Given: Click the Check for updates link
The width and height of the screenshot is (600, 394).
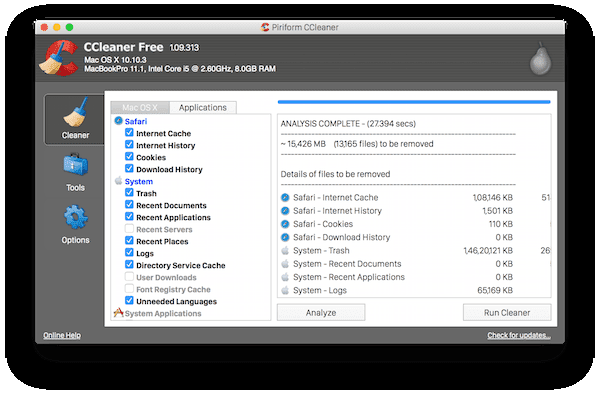Looking at the screenshot, I should point(519,335).
